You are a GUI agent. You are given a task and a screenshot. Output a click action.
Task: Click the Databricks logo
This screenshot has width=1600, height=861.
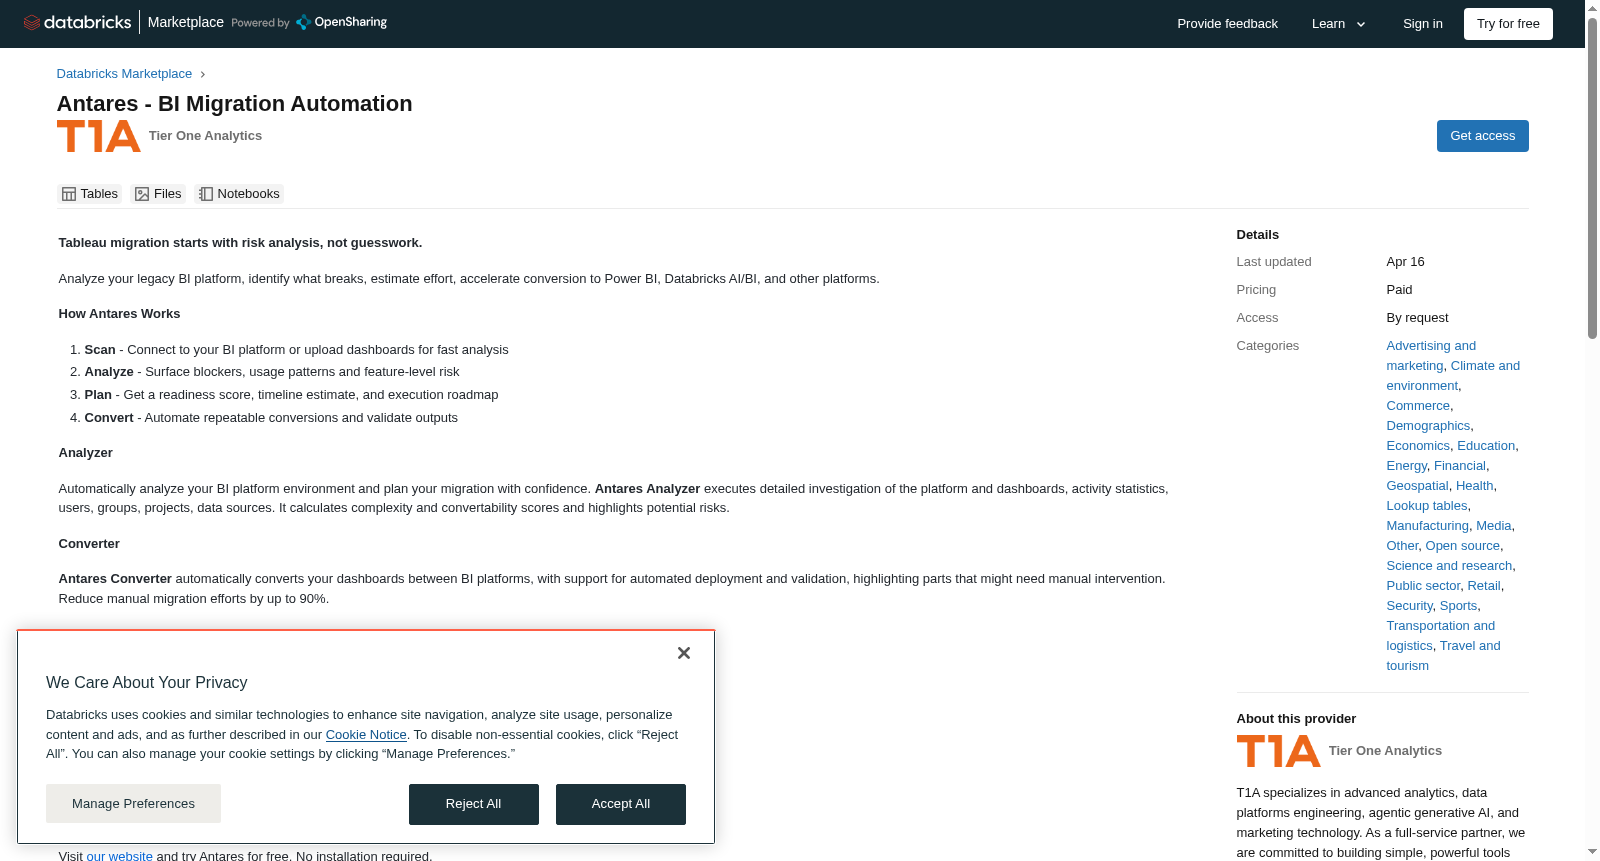coord(77,22)
